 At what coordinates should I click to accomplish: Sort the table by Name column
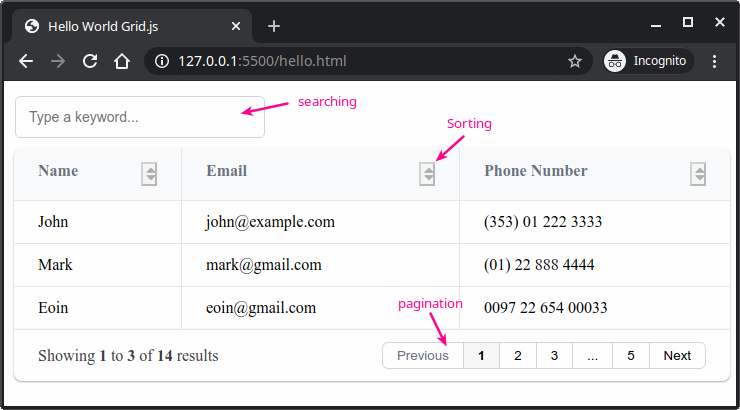tap(150, 173)
